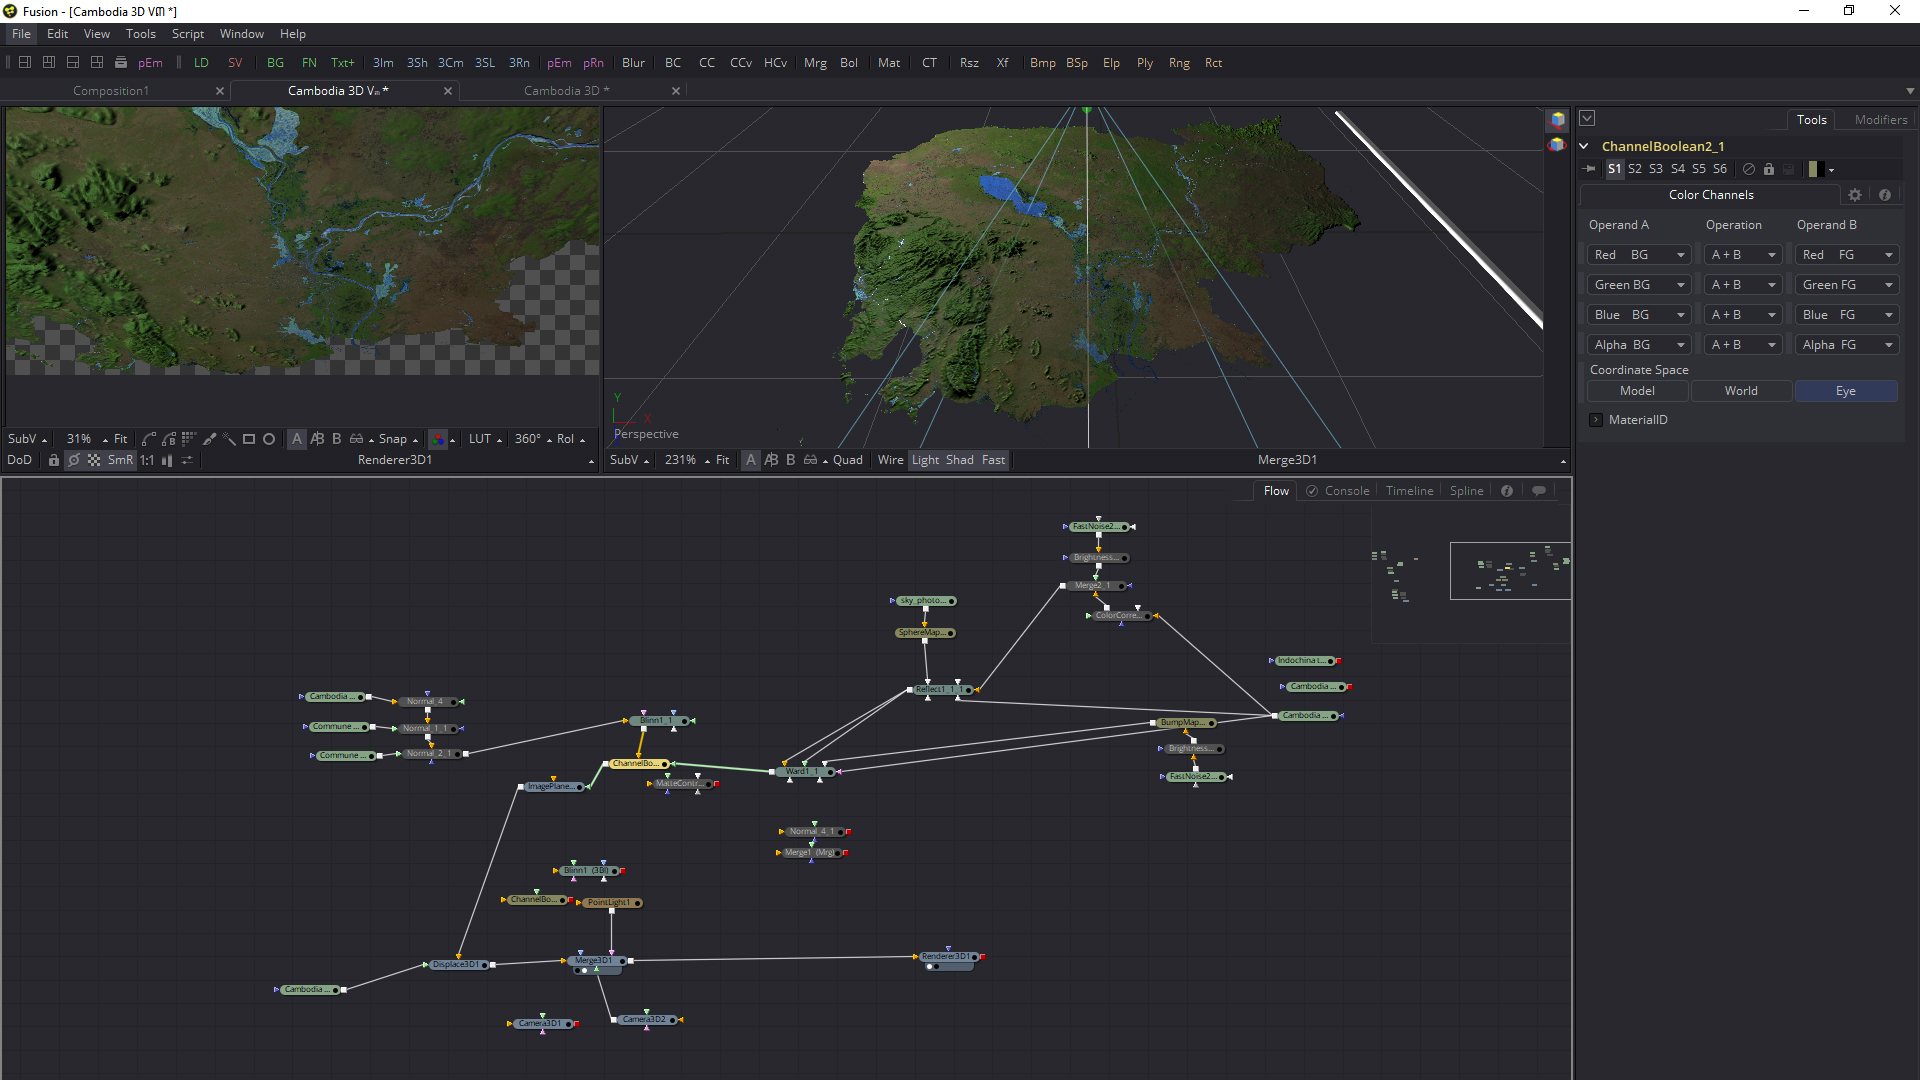Viewport: 1920px width, 1080px height.
Task: Toggle Fast mode in the 3D viewer
Action: click(x=993, y=460)
